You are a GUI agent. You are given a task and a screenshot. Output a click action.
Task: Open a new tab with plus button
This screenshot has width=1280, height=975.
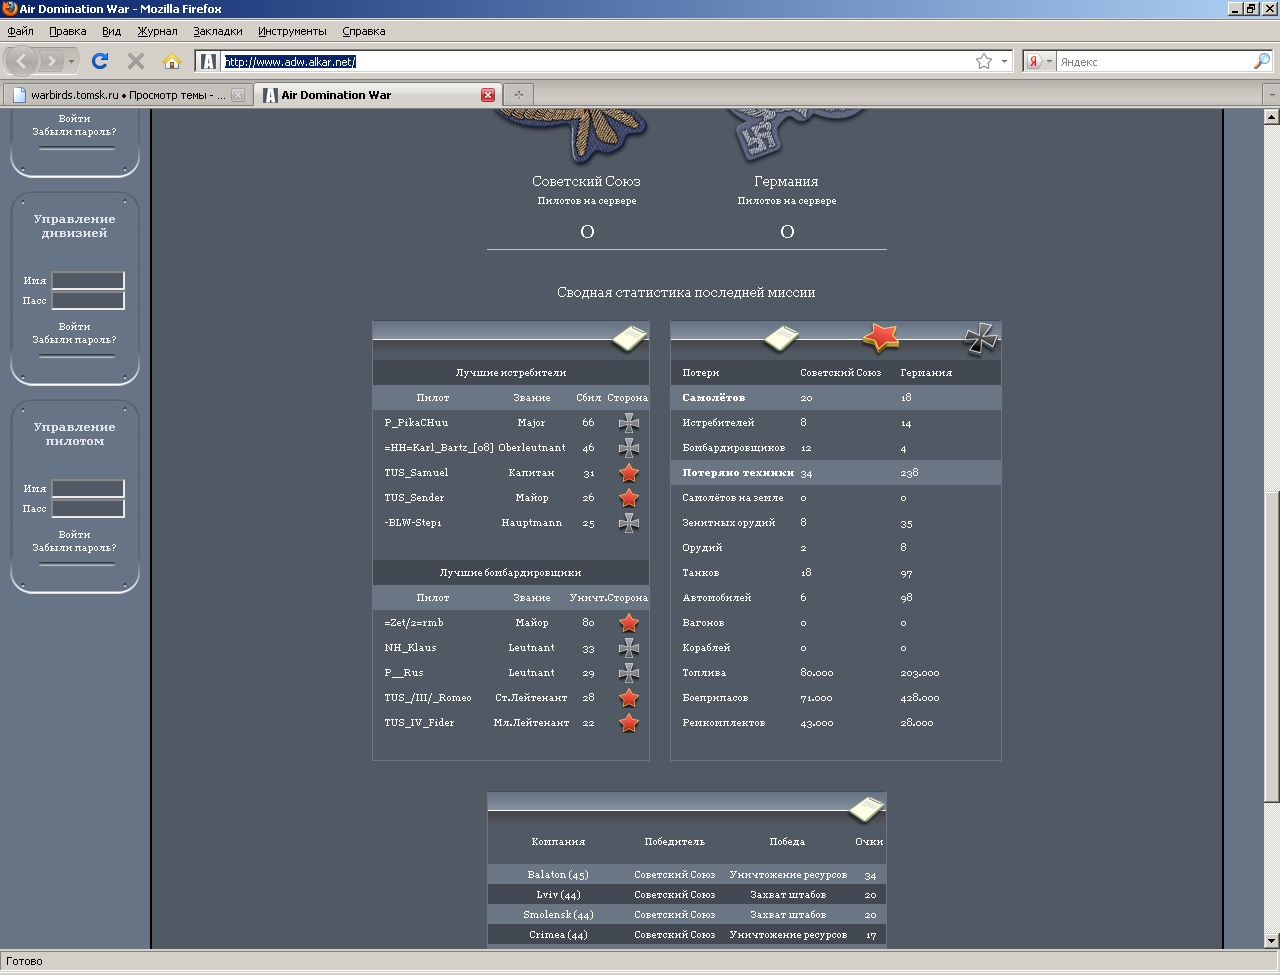coord(518,95)
